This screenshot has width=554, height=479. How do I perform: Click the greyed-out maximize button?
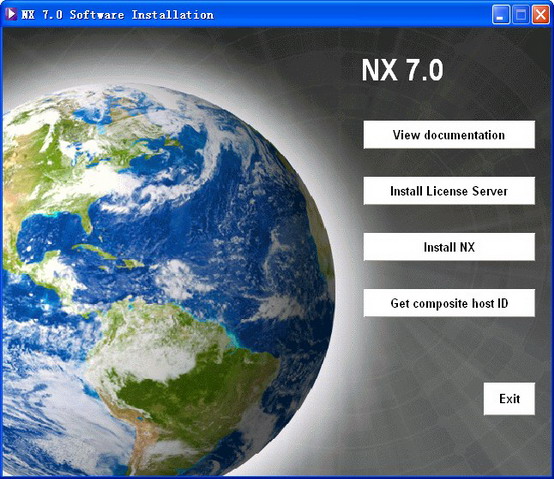(x=521, y=15)
